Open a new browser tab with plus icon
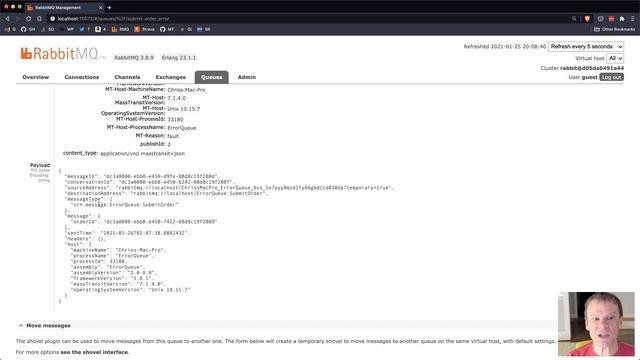 [x=109, y=7]
